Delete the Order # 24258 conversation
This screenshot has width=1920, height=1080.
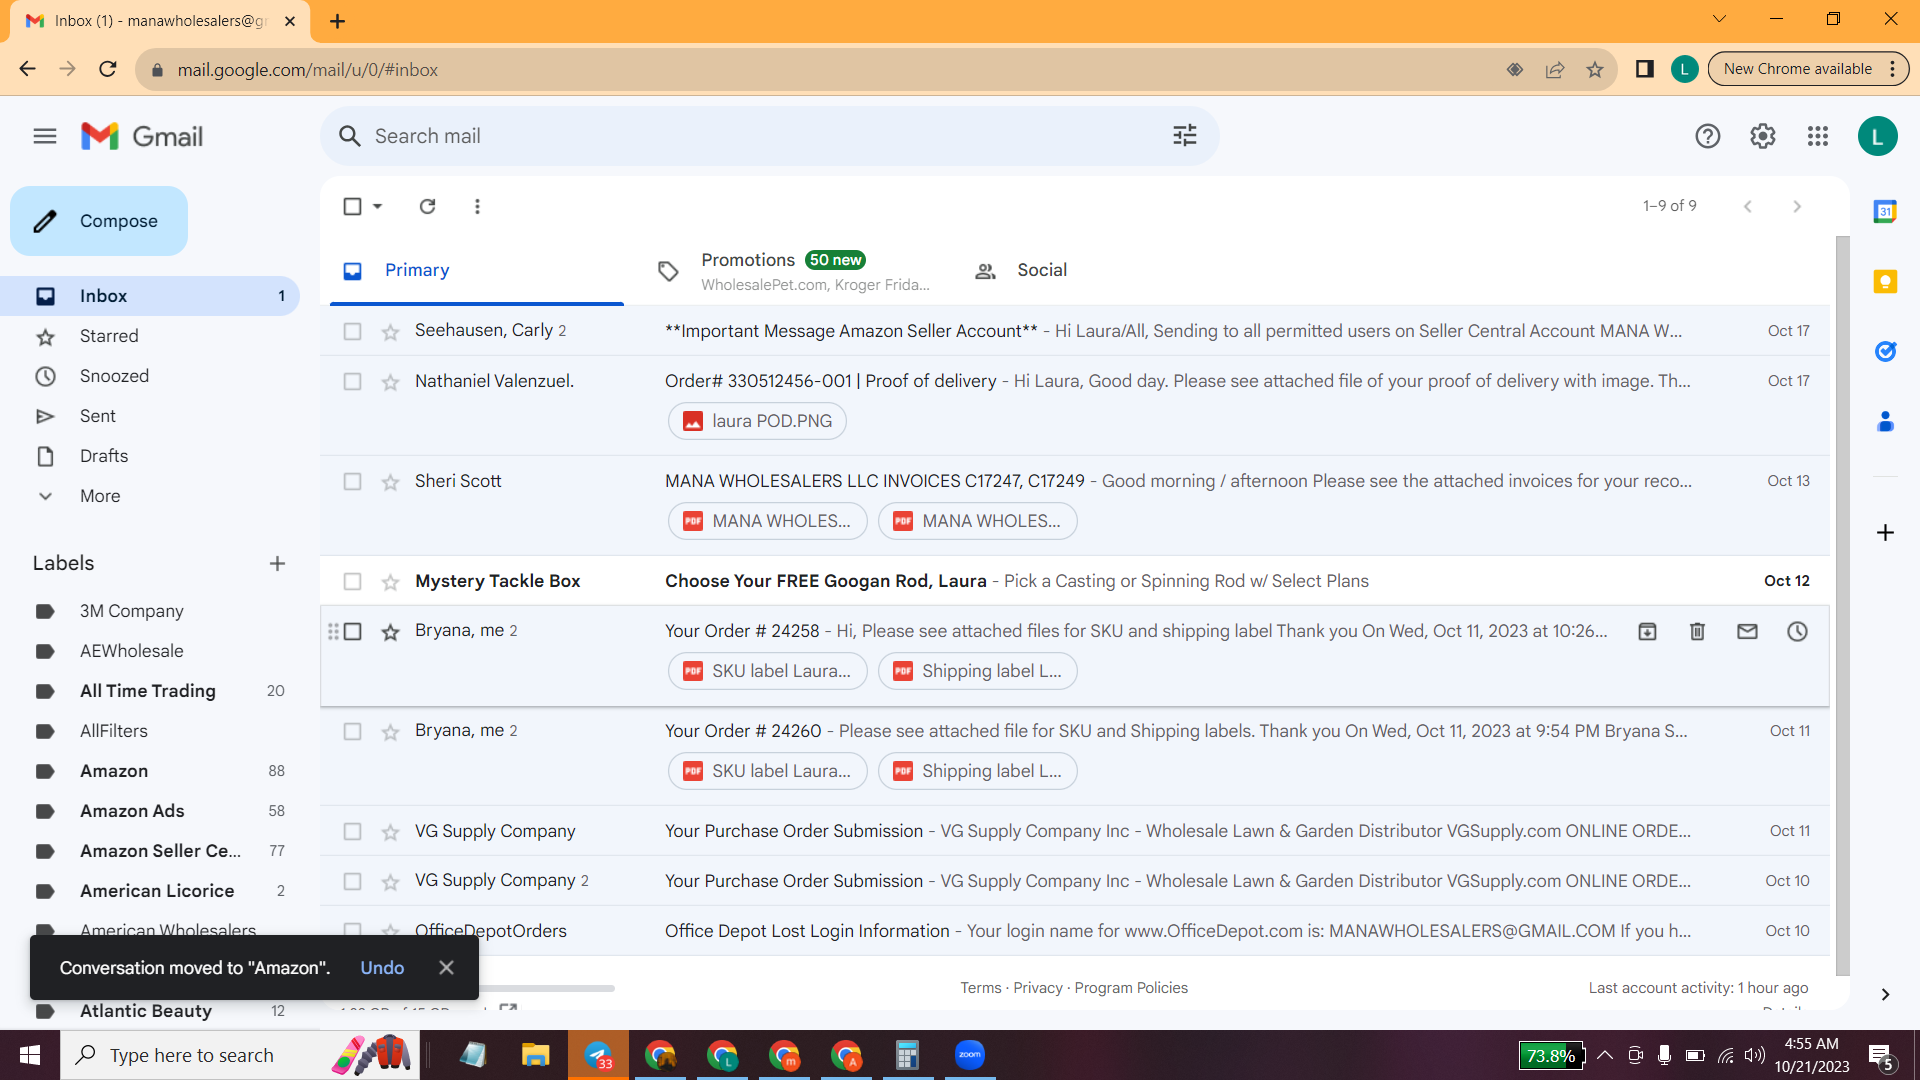coord(1697,631)
